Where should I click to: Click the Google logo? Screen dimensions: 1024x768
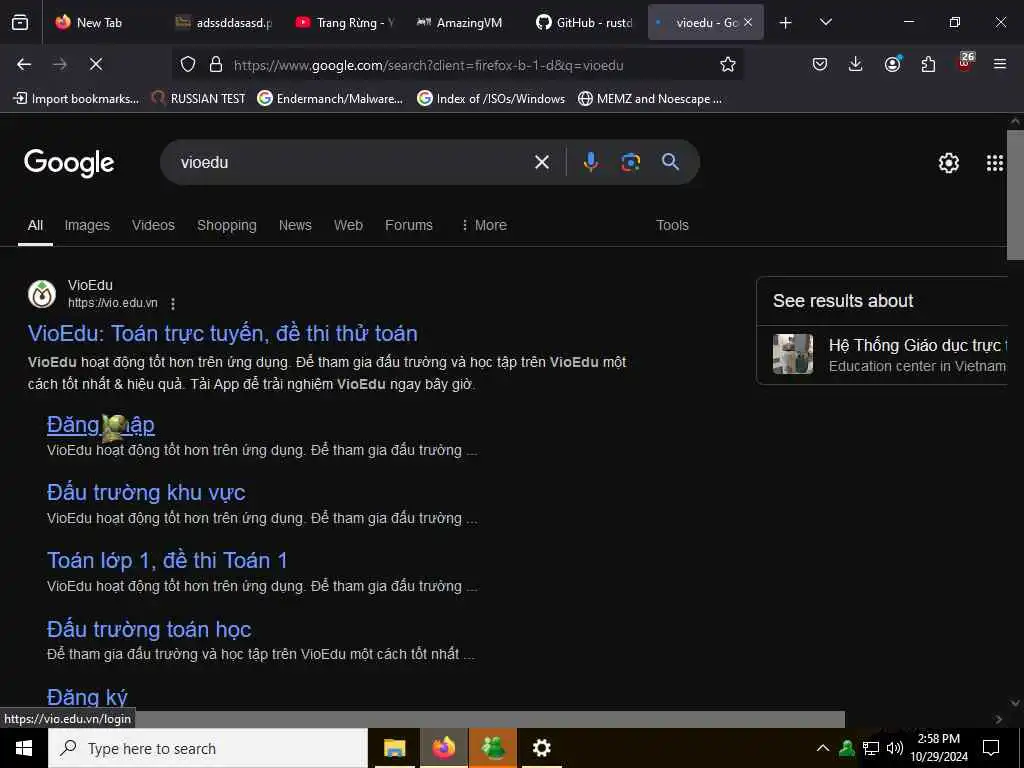pyautogui.click(x=69, y=163)
